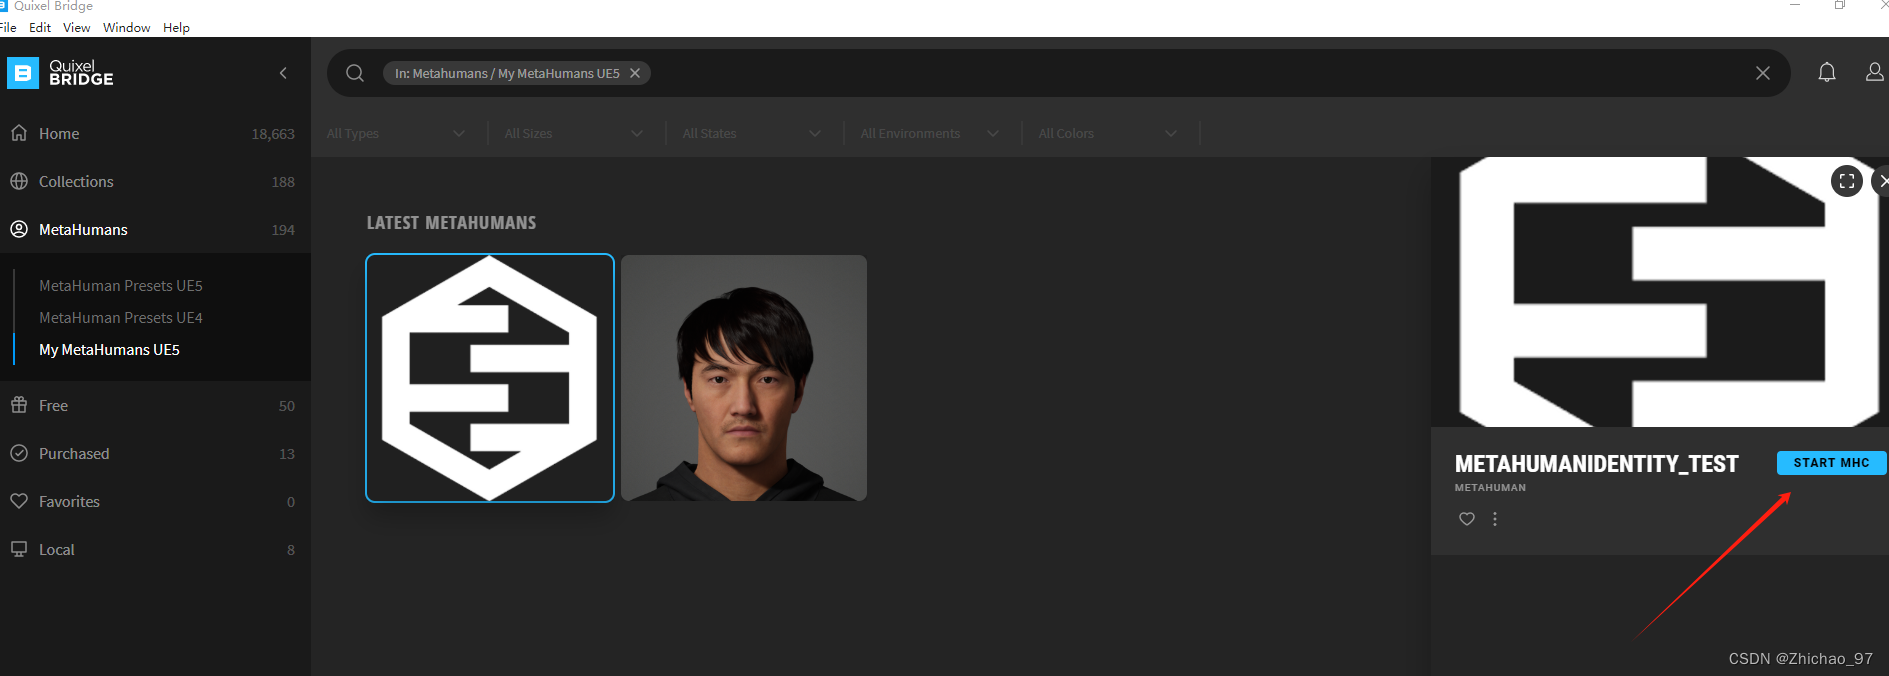
Task: Open the All States dropdown
Action: 752,133
